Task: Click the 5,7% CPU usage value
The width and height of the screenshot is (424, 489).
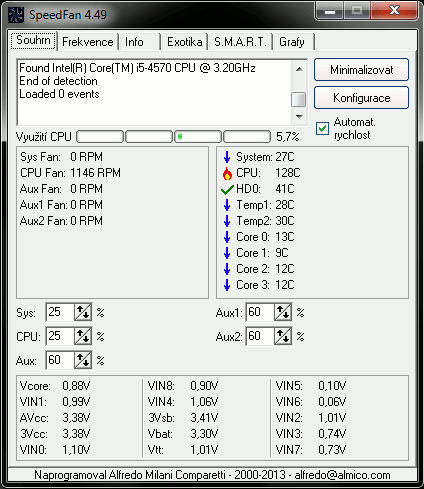Action: 288,137
